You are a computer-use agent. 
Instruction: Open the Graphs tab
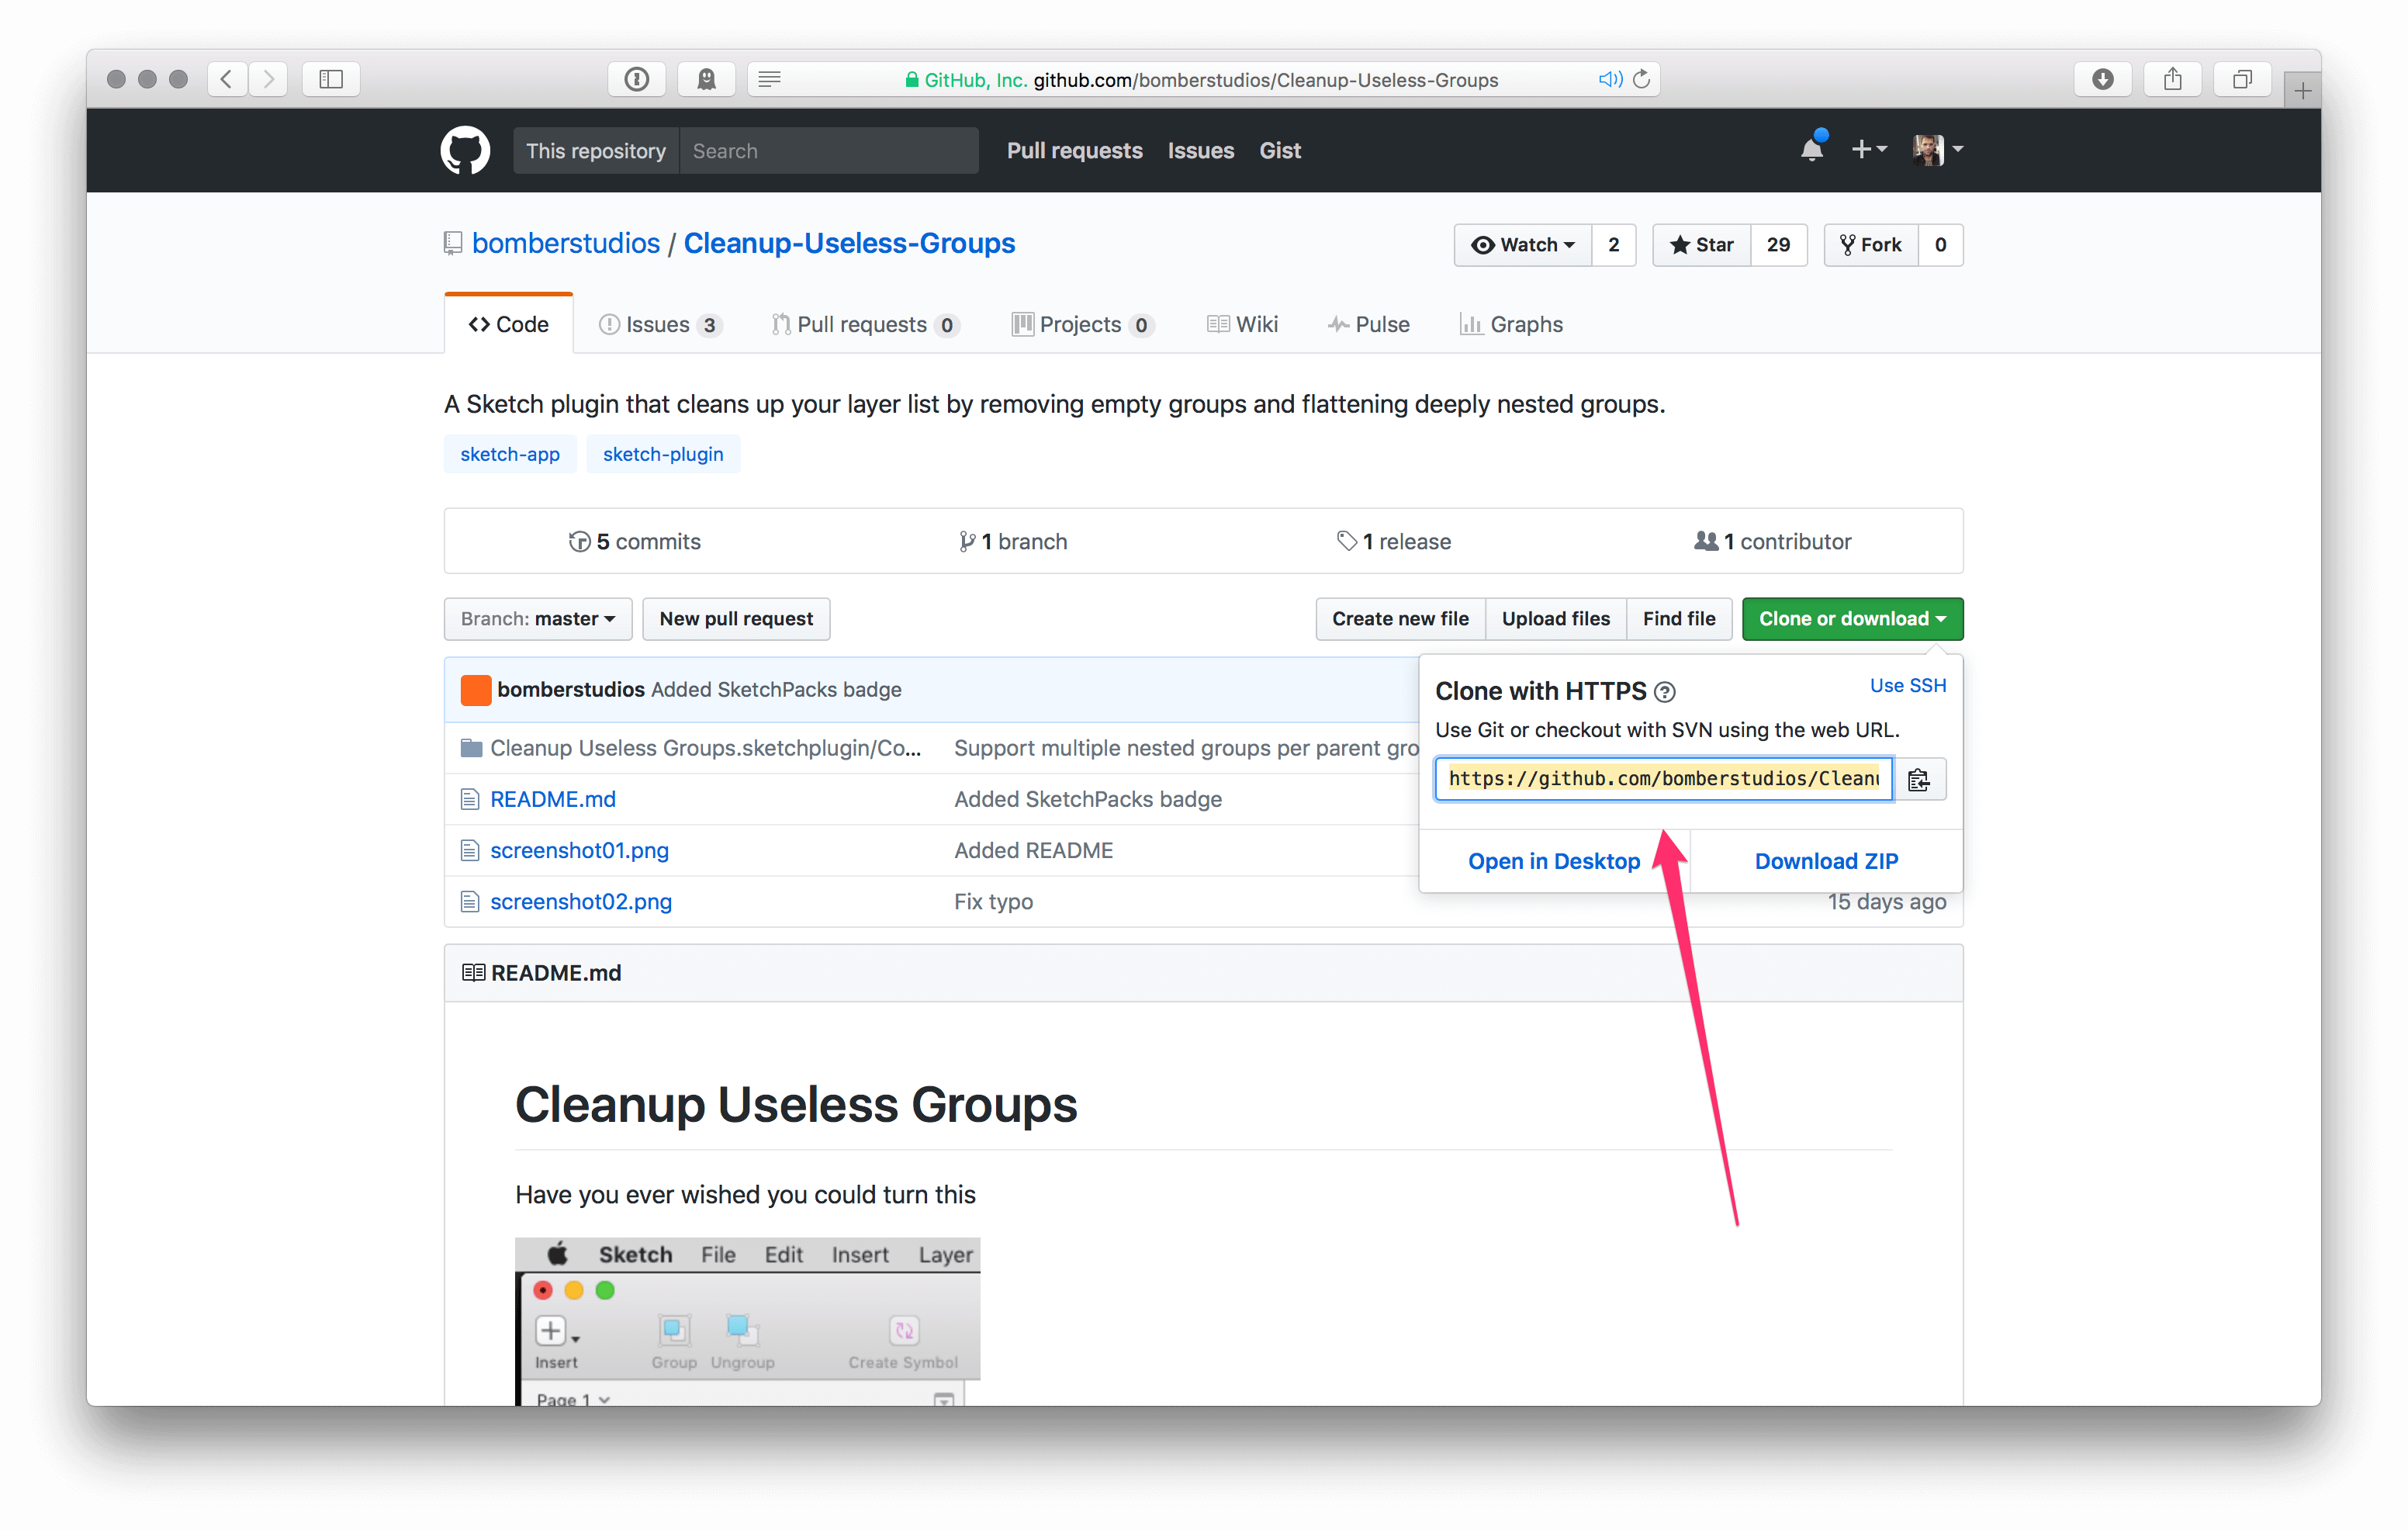click(1511, 324)
